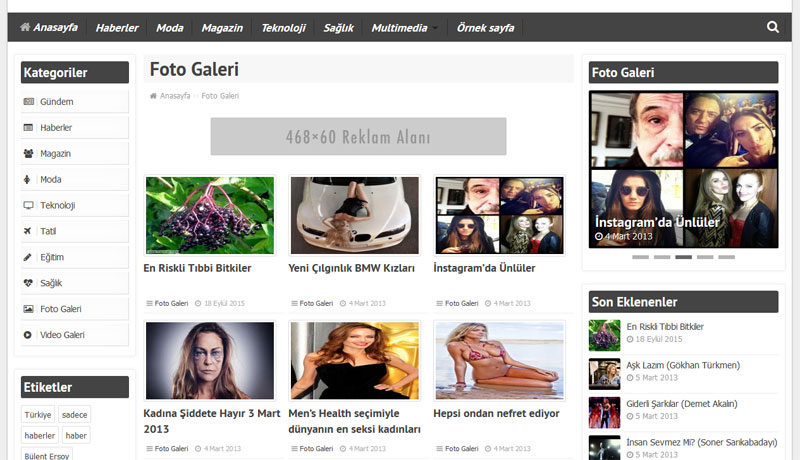Image resolution: width=800 pixels, height=460 pixels.
Task: Click the Sağlık heart icon
Action: pos(28,283)
